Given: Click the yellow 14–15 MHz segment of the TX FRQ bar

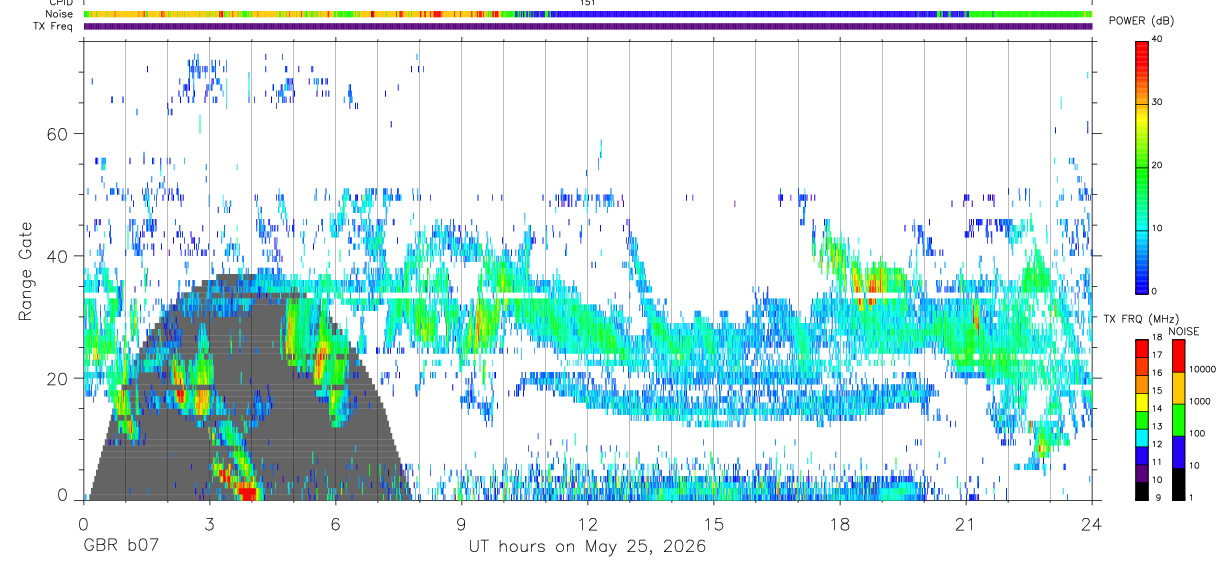Looking at the screenshot, I should coord(1141,401).
